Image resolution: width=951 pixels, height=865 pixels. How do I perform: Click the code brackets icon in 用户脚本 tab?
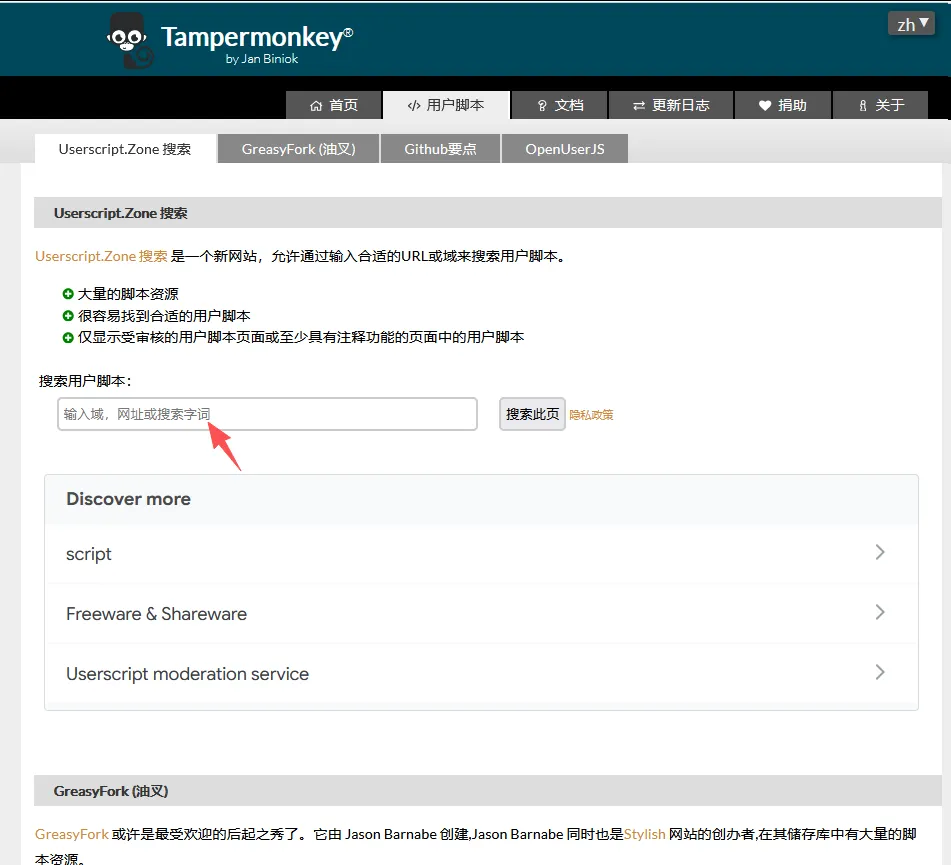(414, 106)
